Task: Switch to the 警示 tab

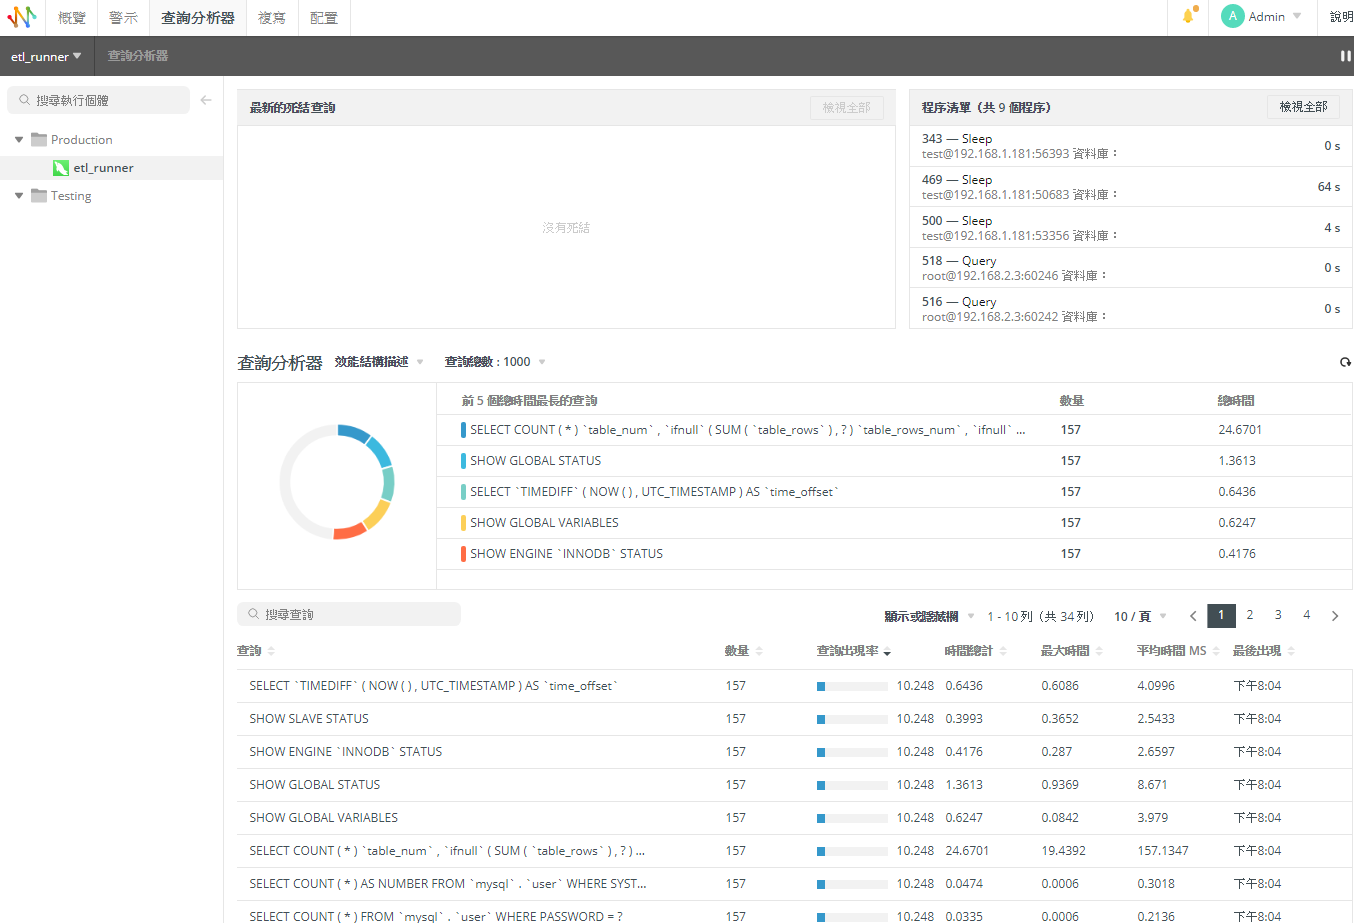Action: [x=123, y=18]
